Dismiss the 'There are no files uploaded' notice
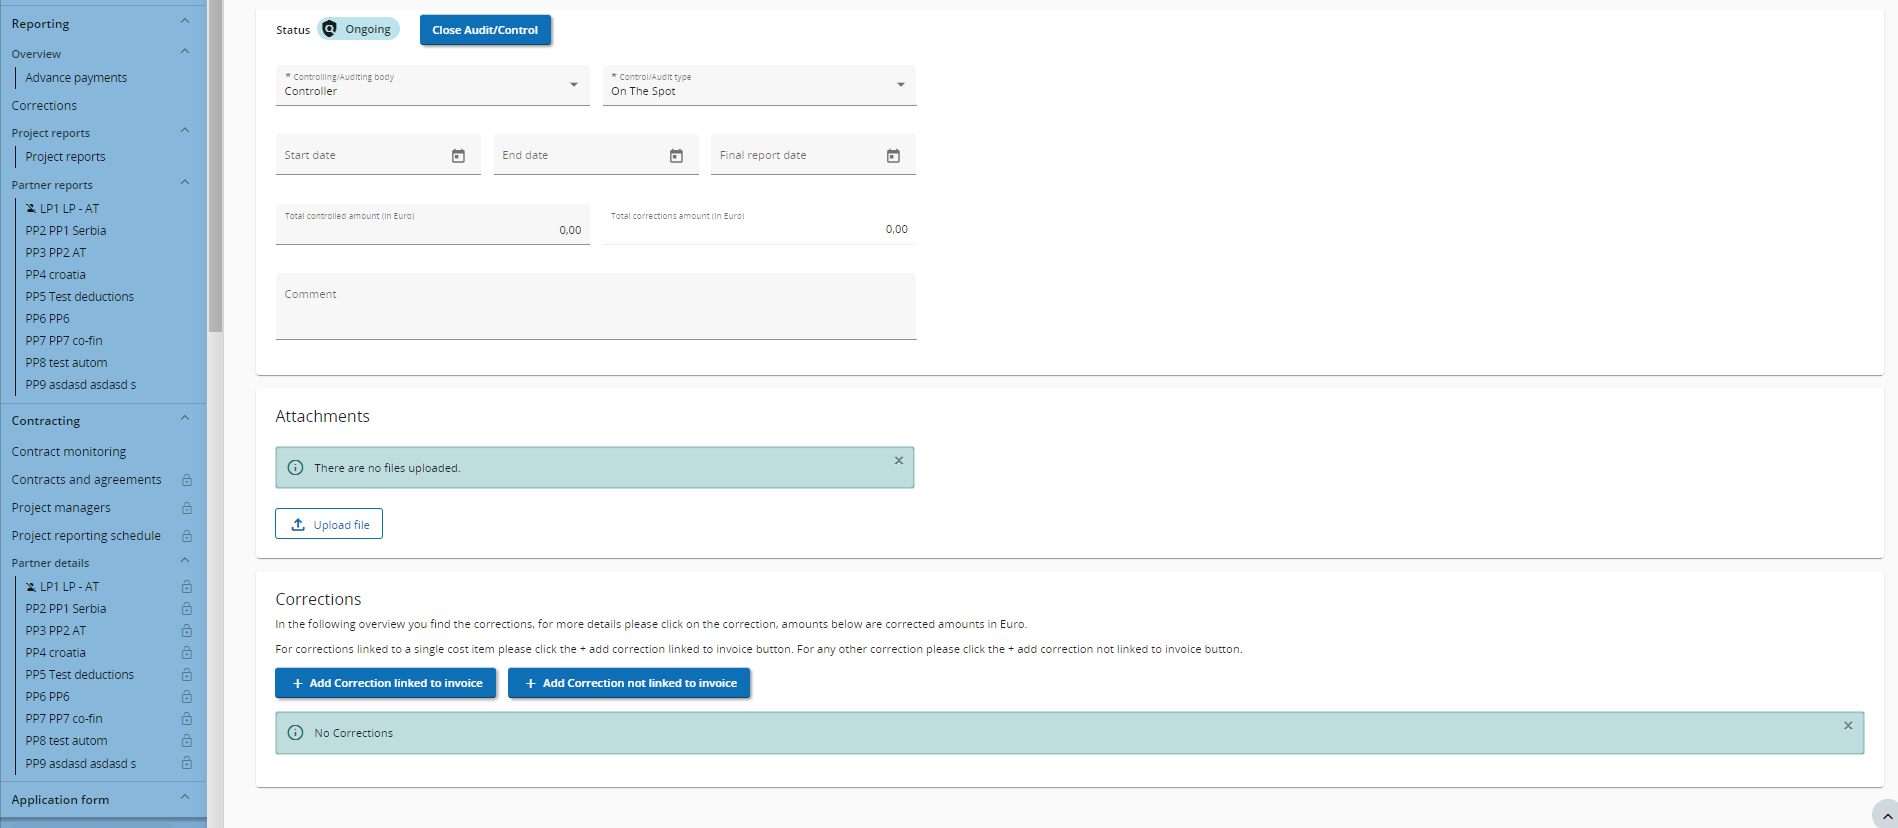Viewport: 1898px width, 828px height. tap(898, 461)
